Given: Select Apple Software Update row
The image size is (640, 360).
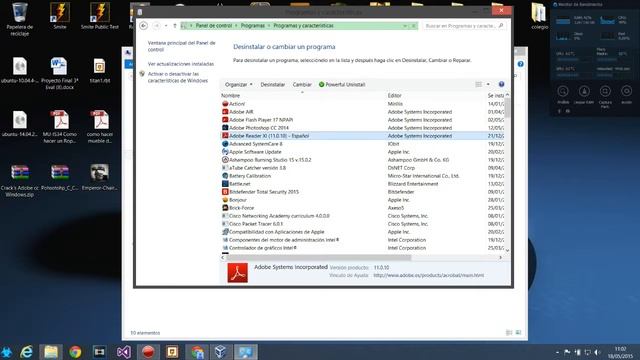Looking at the screenshot, I should tap(363, 152).
